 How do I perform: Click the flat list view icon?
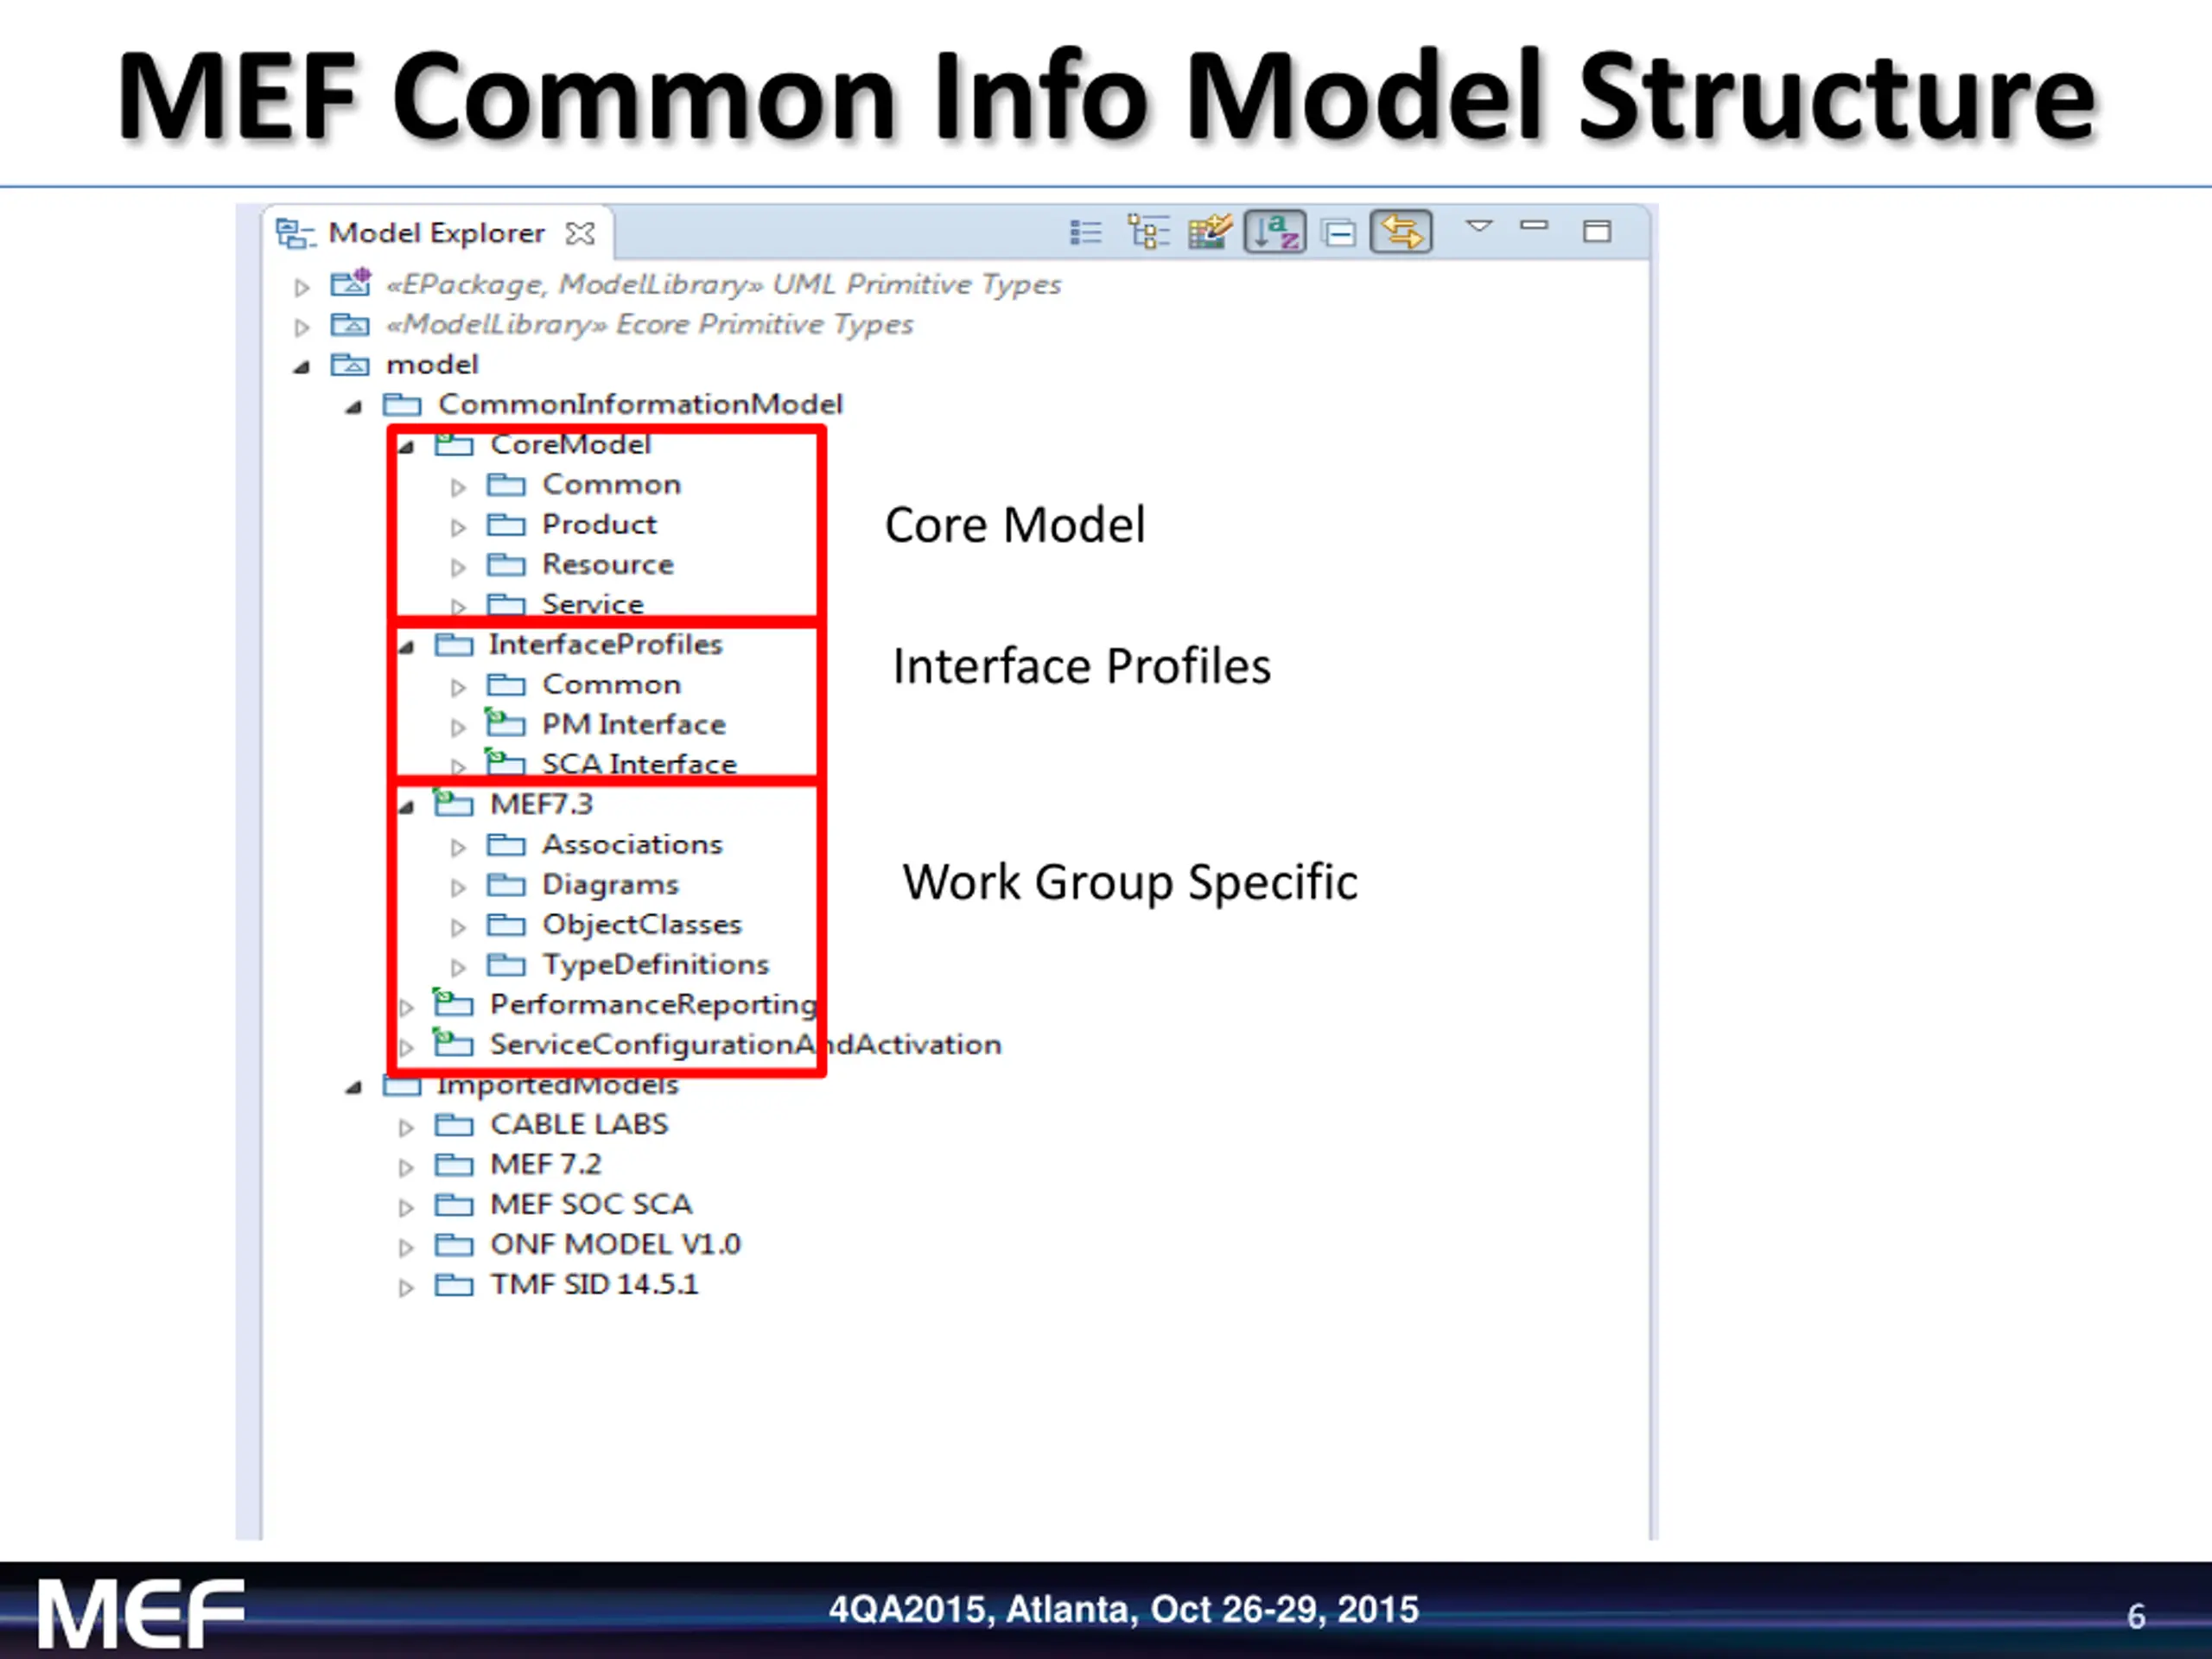tap(1085, 233)
